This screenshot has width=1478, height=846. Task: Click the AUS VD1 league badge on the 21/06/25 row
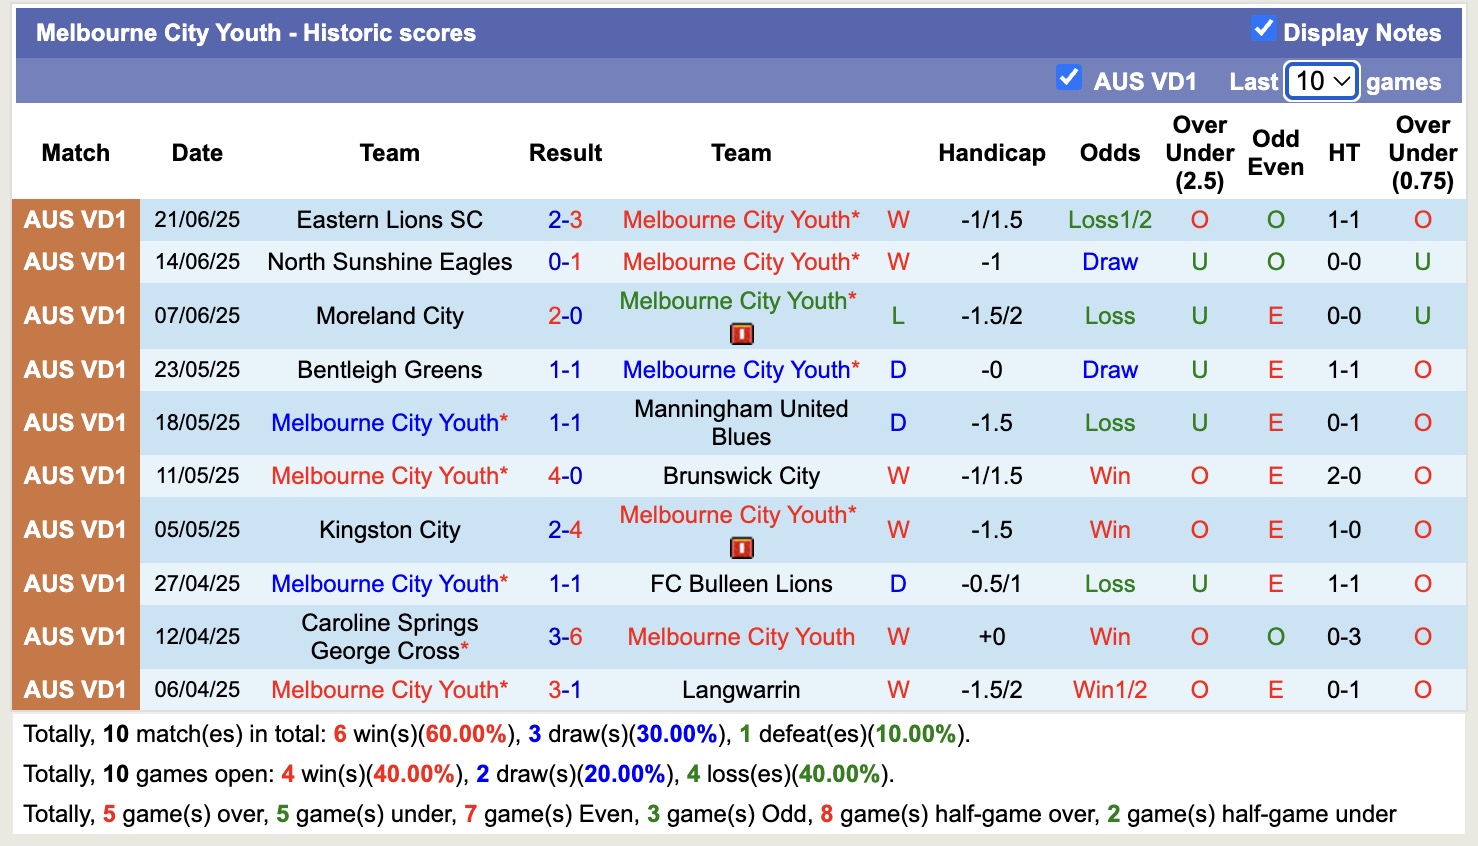pyautogui.click(x=75, y=219)
